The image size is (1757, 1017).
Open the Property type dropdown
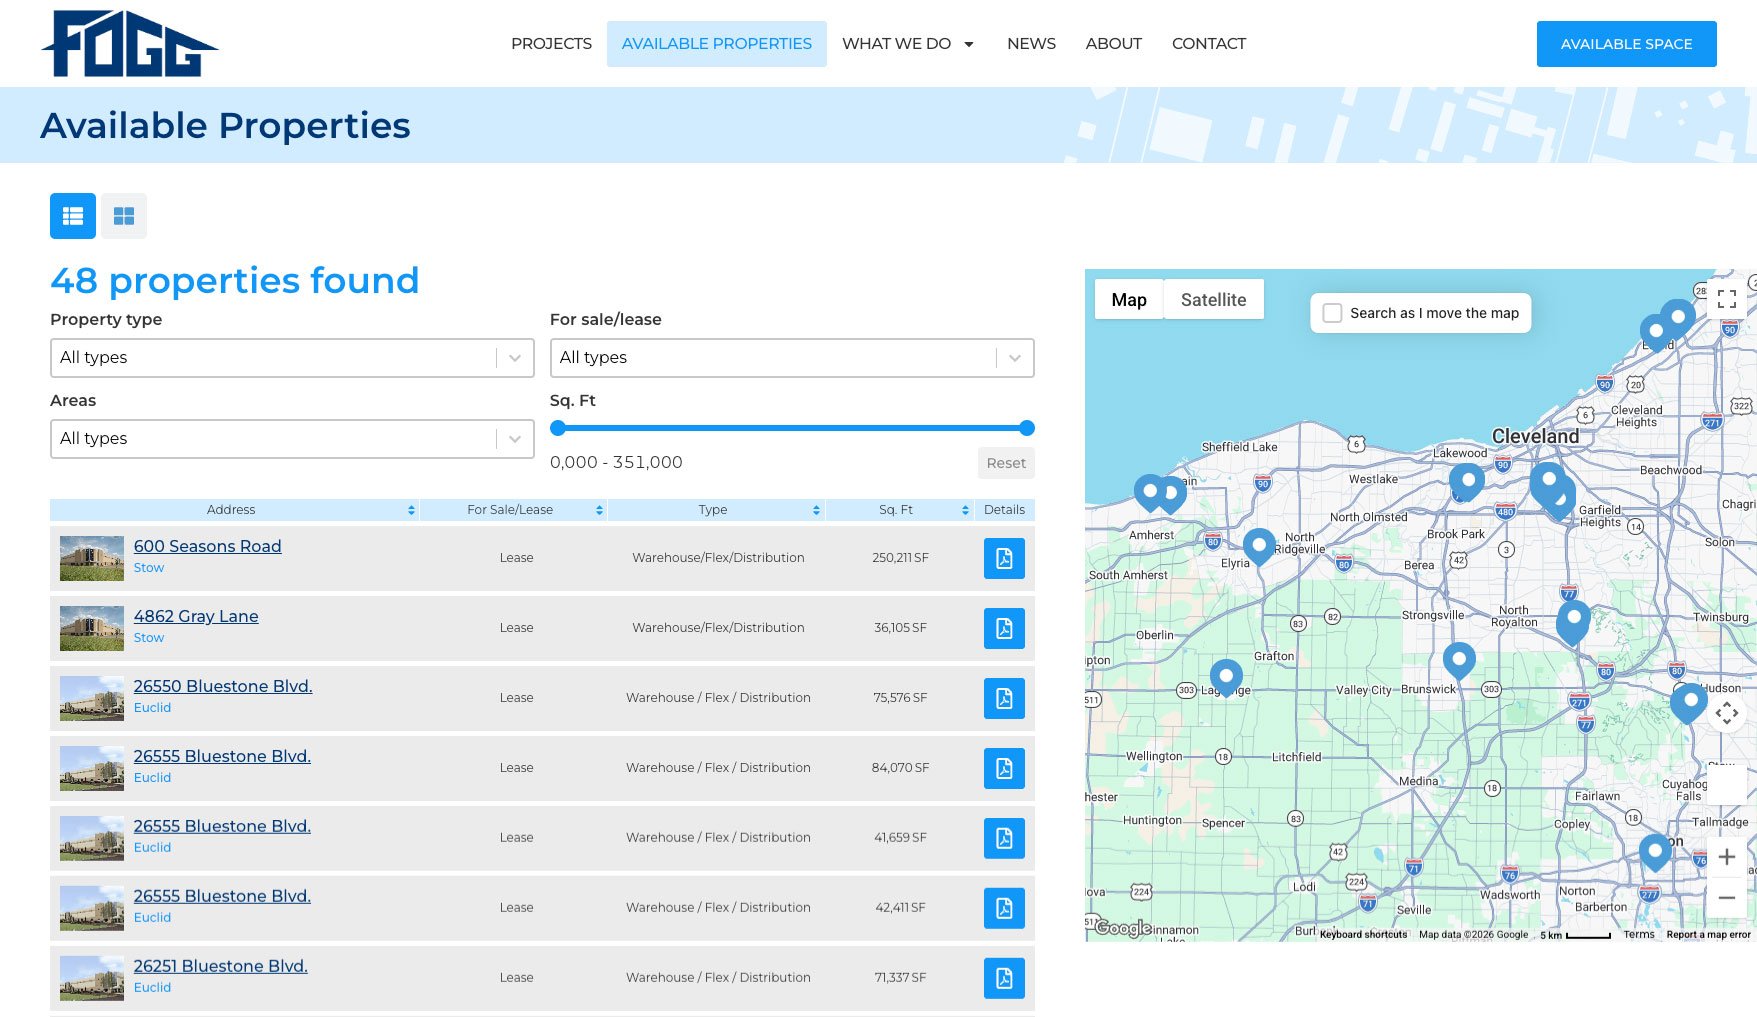pyautogui.click(x=291, y=357)
